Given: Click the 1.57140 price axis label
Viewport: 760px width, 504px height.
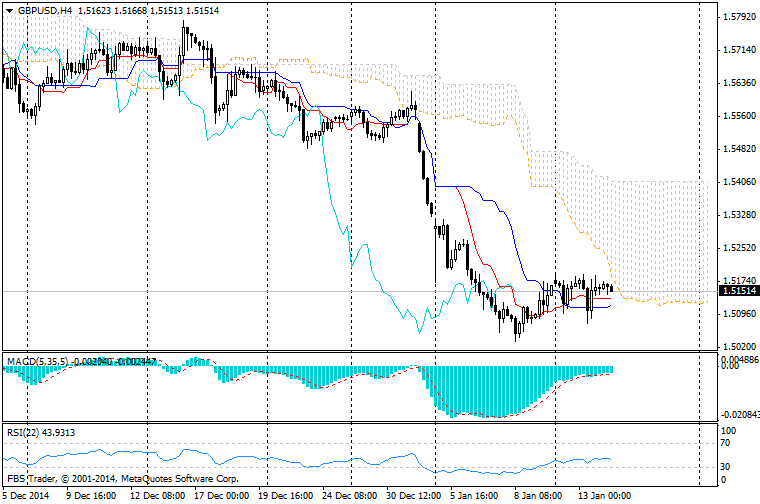Looking at the screenshot, I should pos(739,50).
